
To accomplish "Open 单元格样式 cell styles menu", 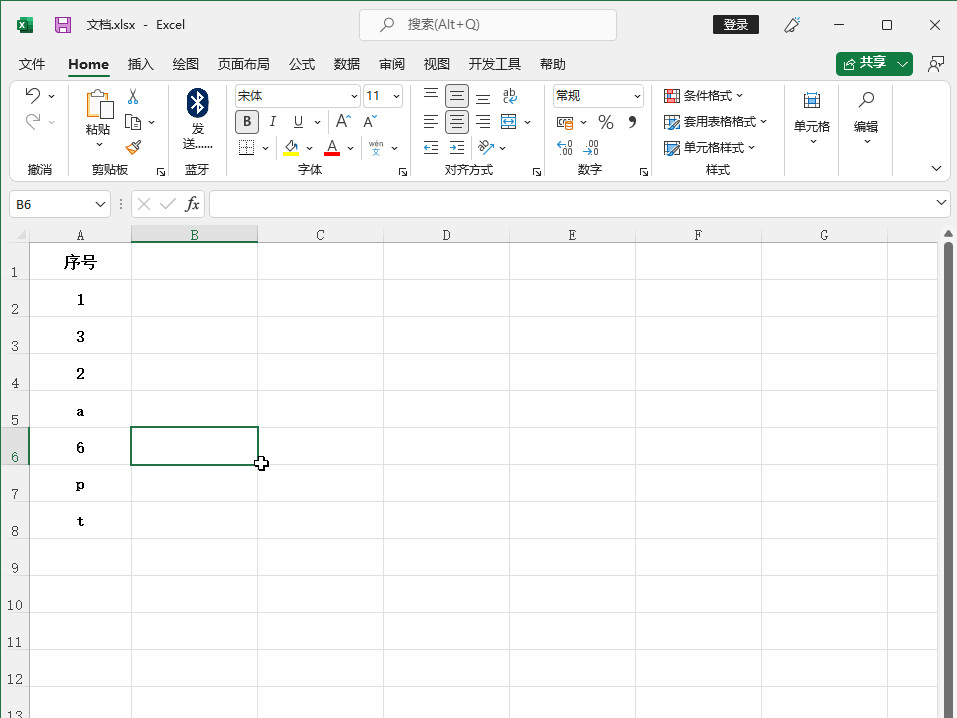I will (709, 148).
